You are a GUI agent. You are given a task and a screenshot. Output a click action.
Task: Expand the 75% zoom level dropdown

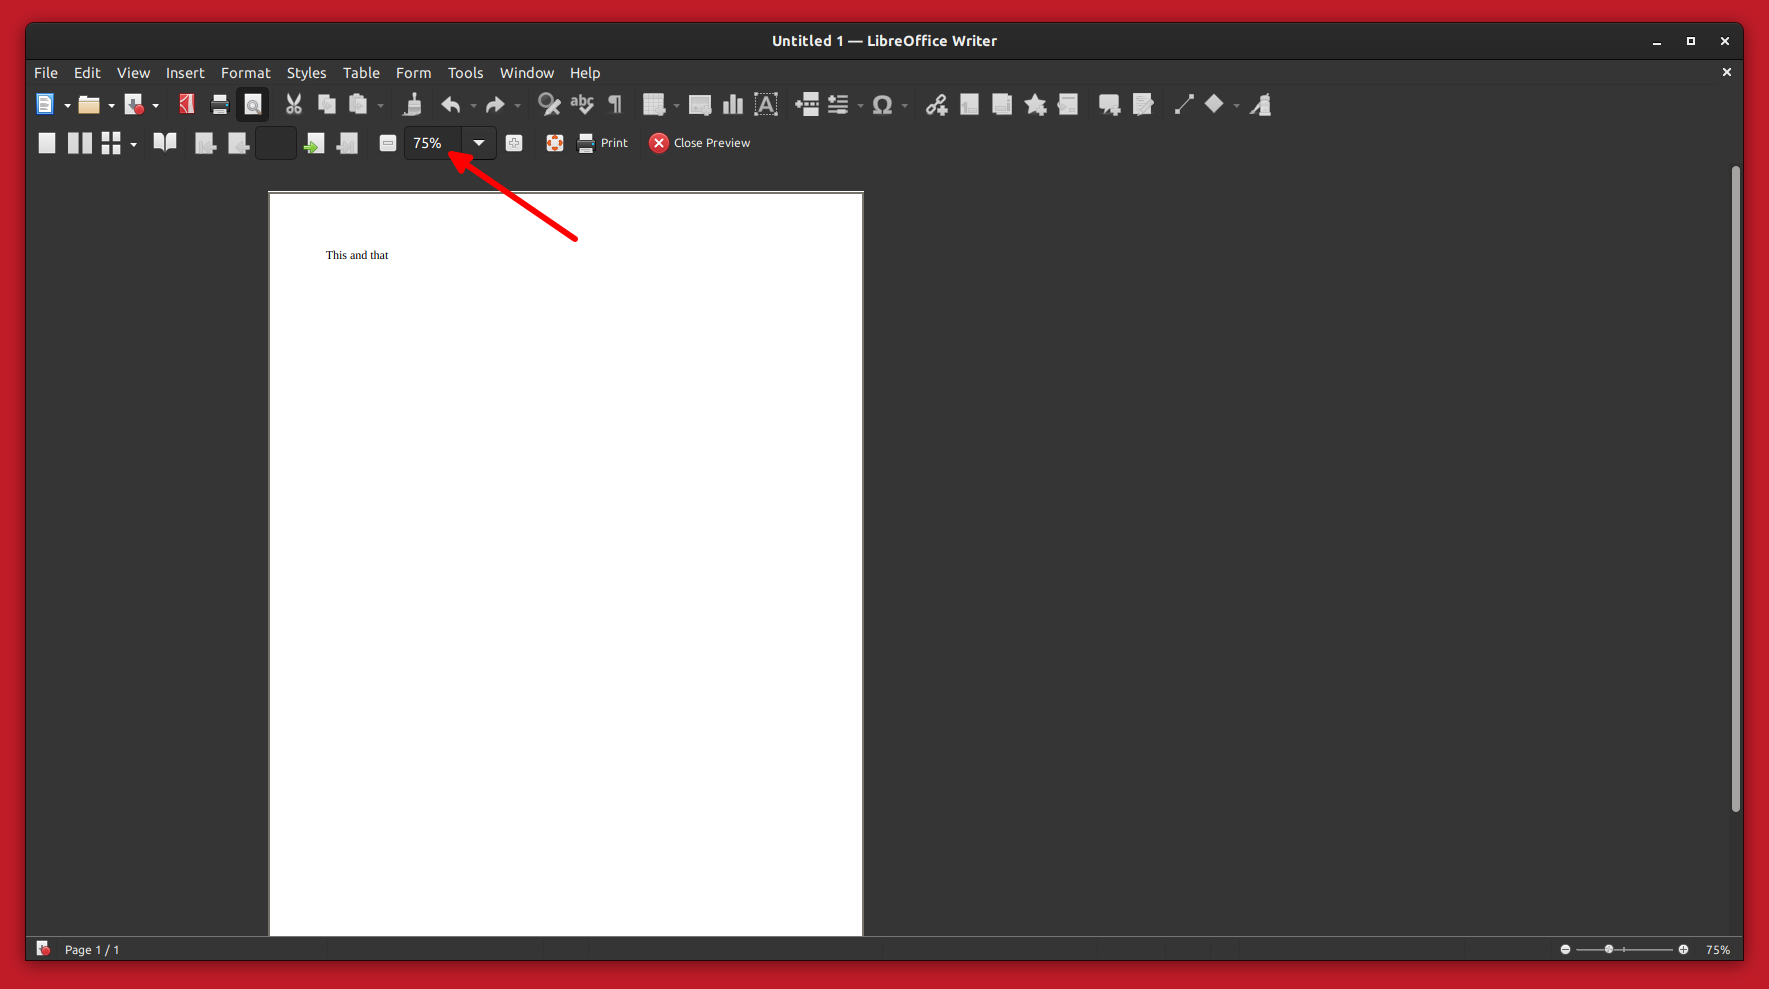[x=479, y=143]
